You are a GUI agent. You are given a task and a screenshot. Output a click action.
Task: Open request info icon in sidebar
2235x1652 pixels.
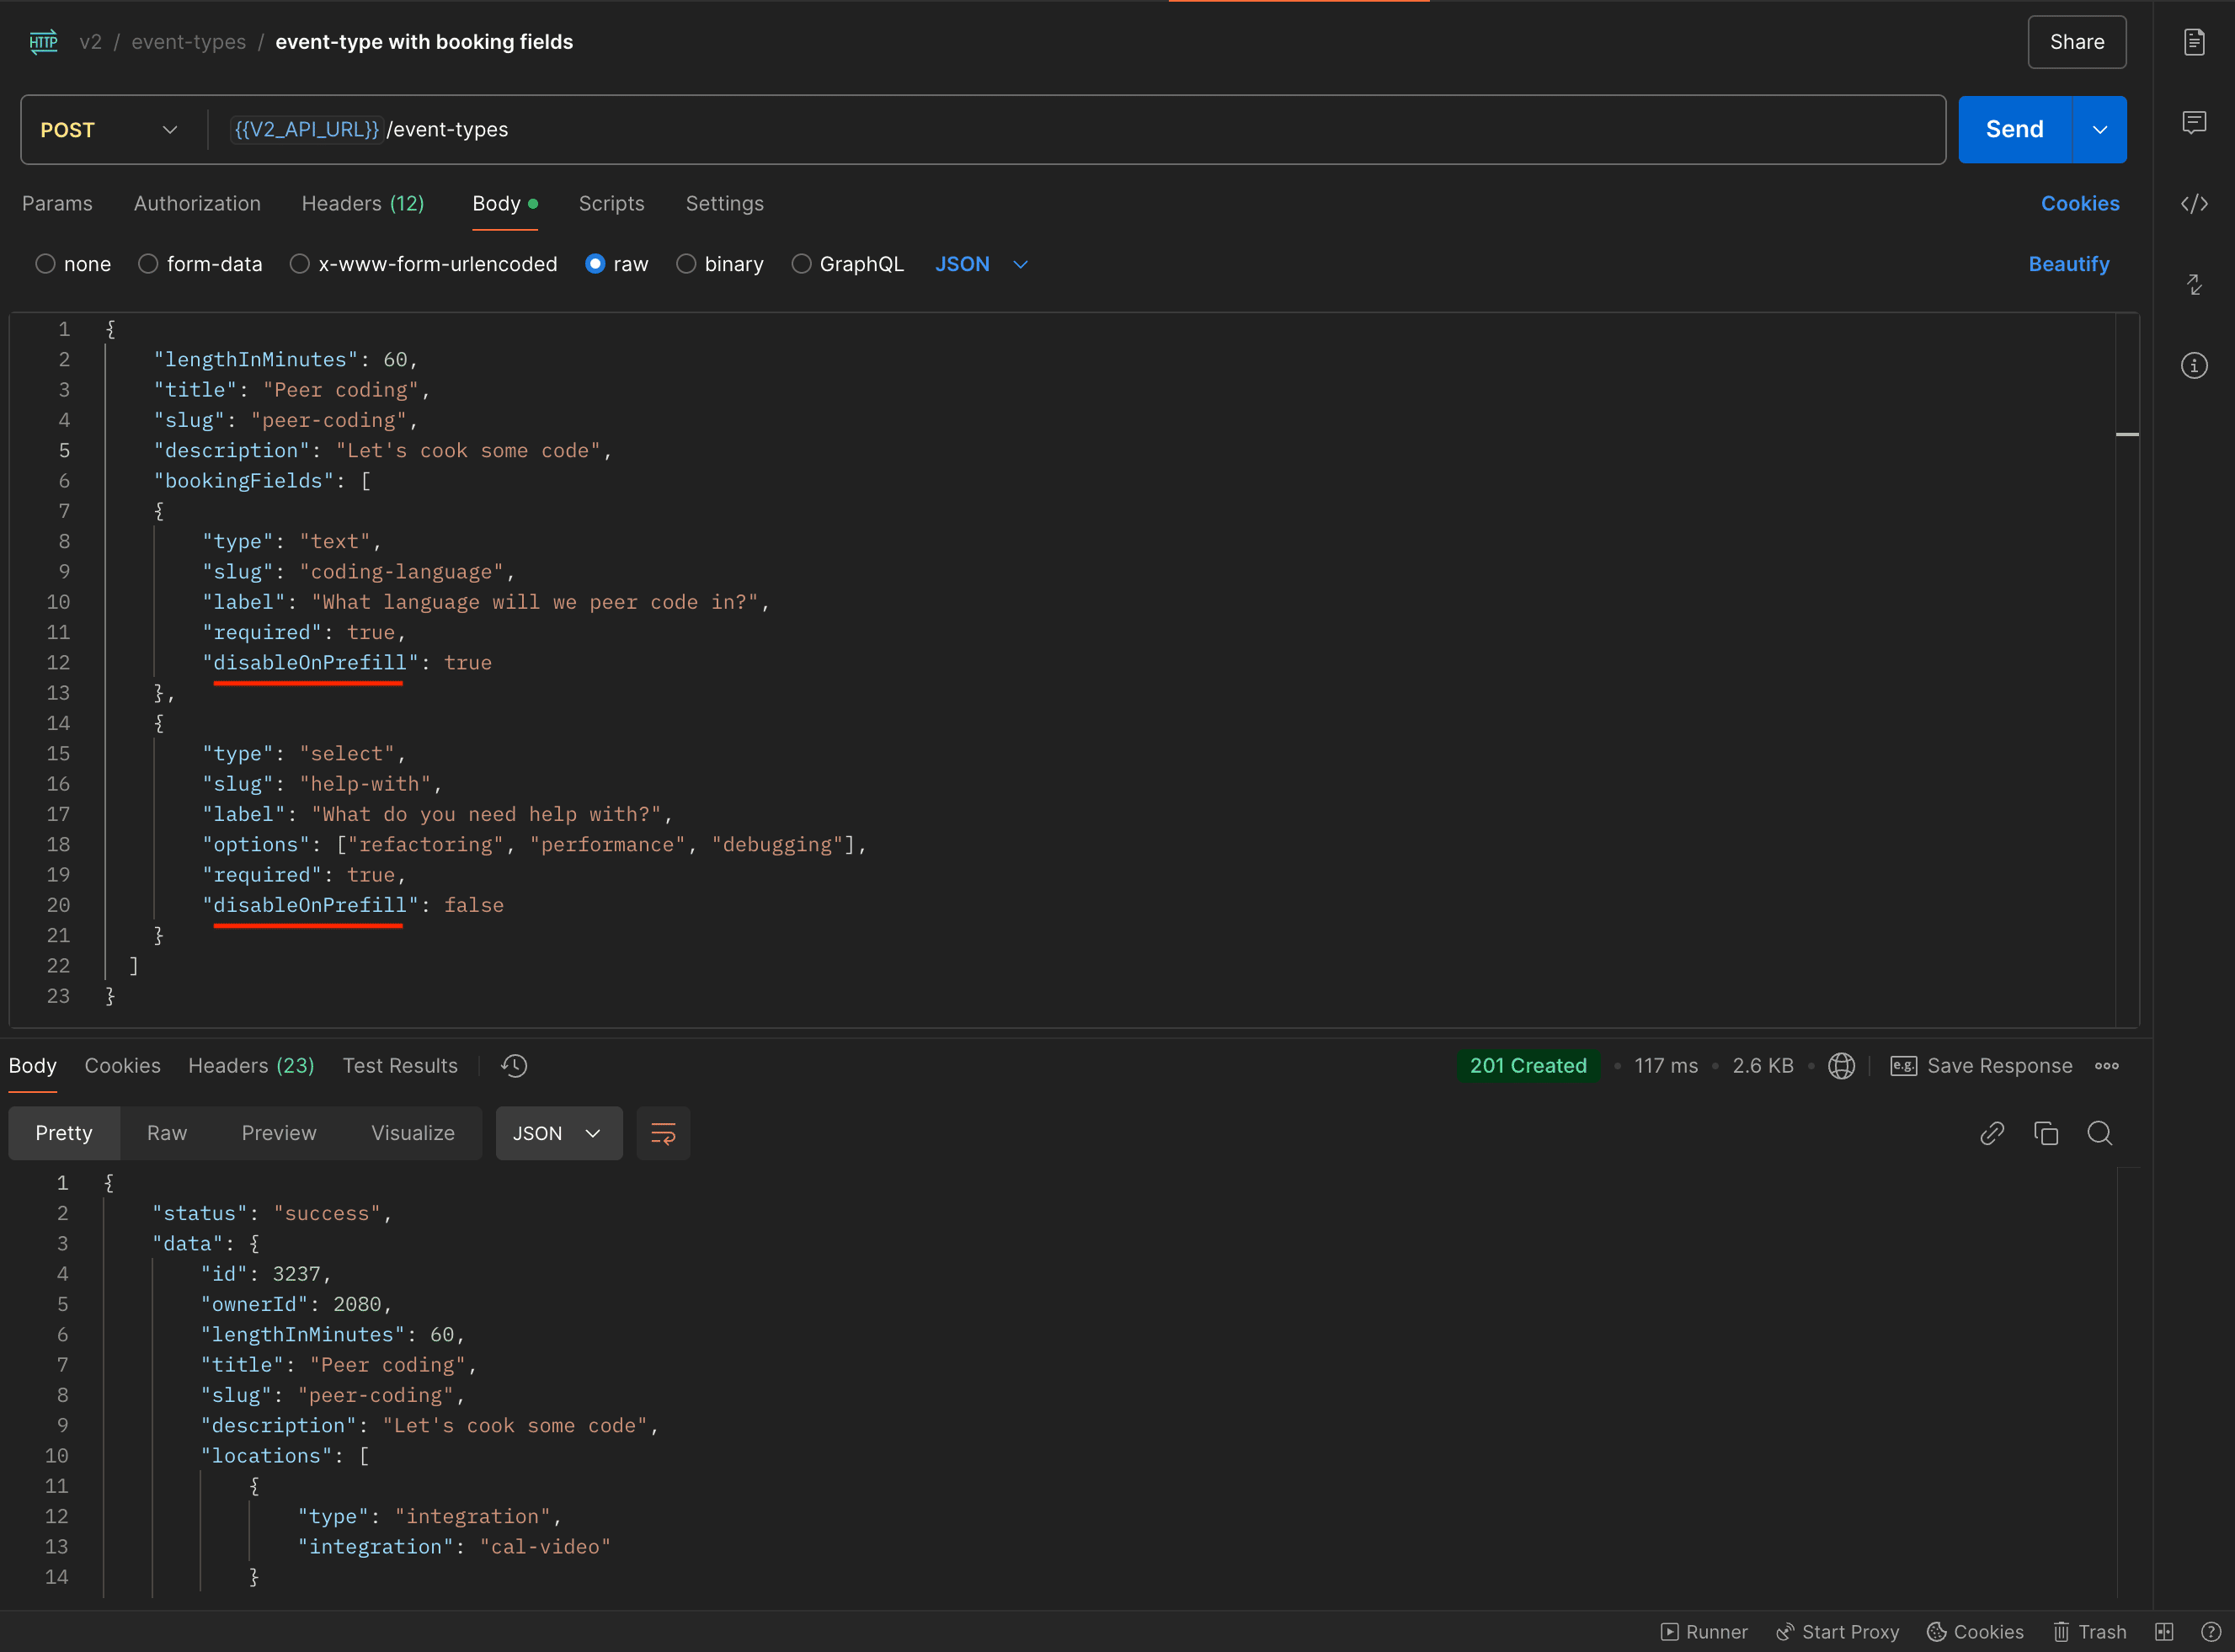point(2194,366)
